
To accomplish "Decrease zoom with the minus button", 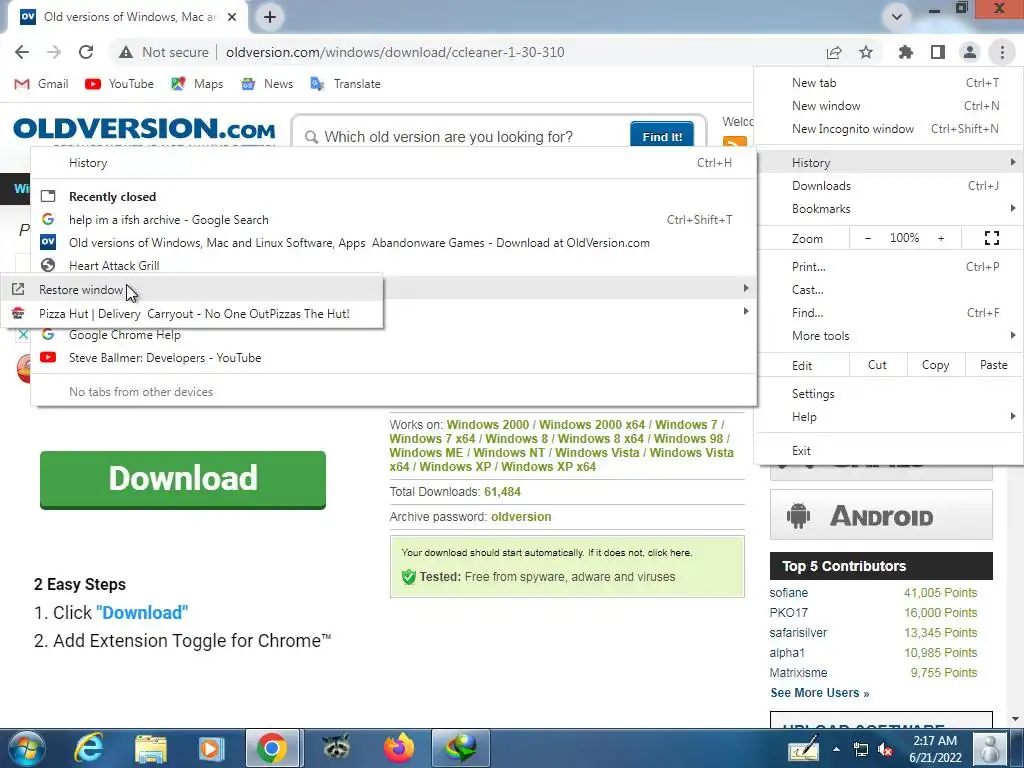I will pyautogui.click(x=868, y=238).
